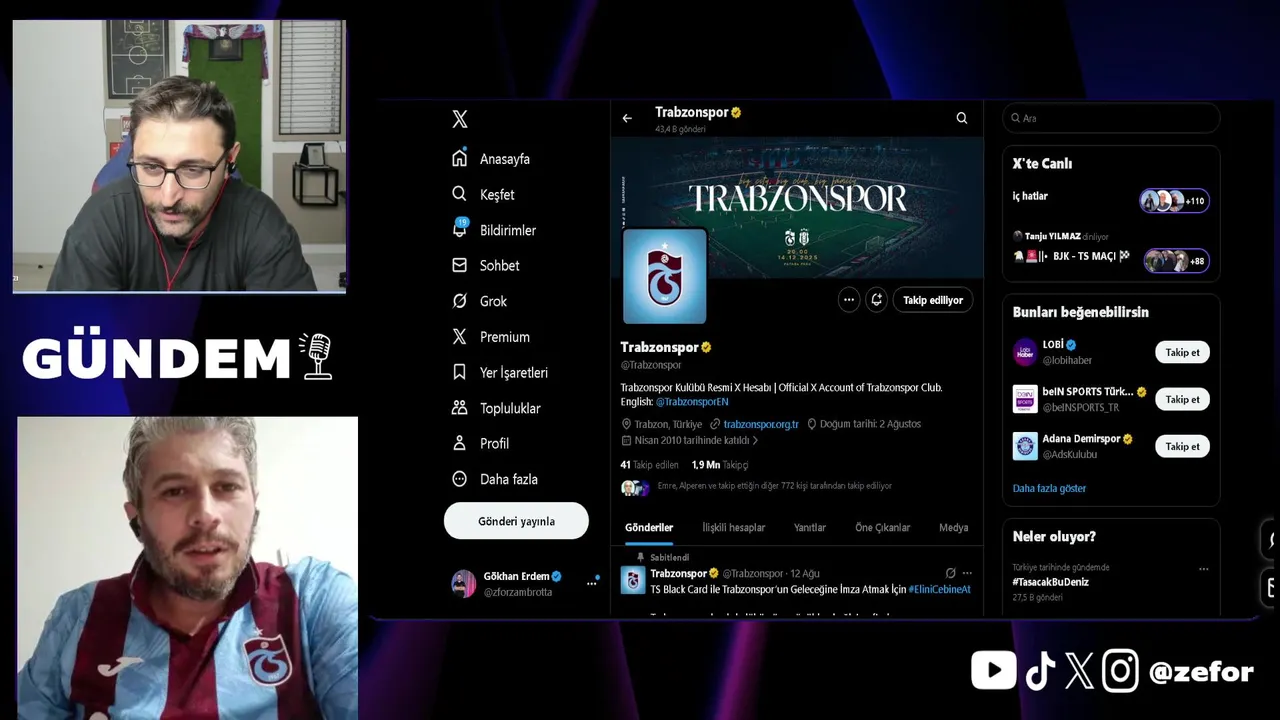Open Topluluklar communities
1280x720 pixels.
point(496,408)
